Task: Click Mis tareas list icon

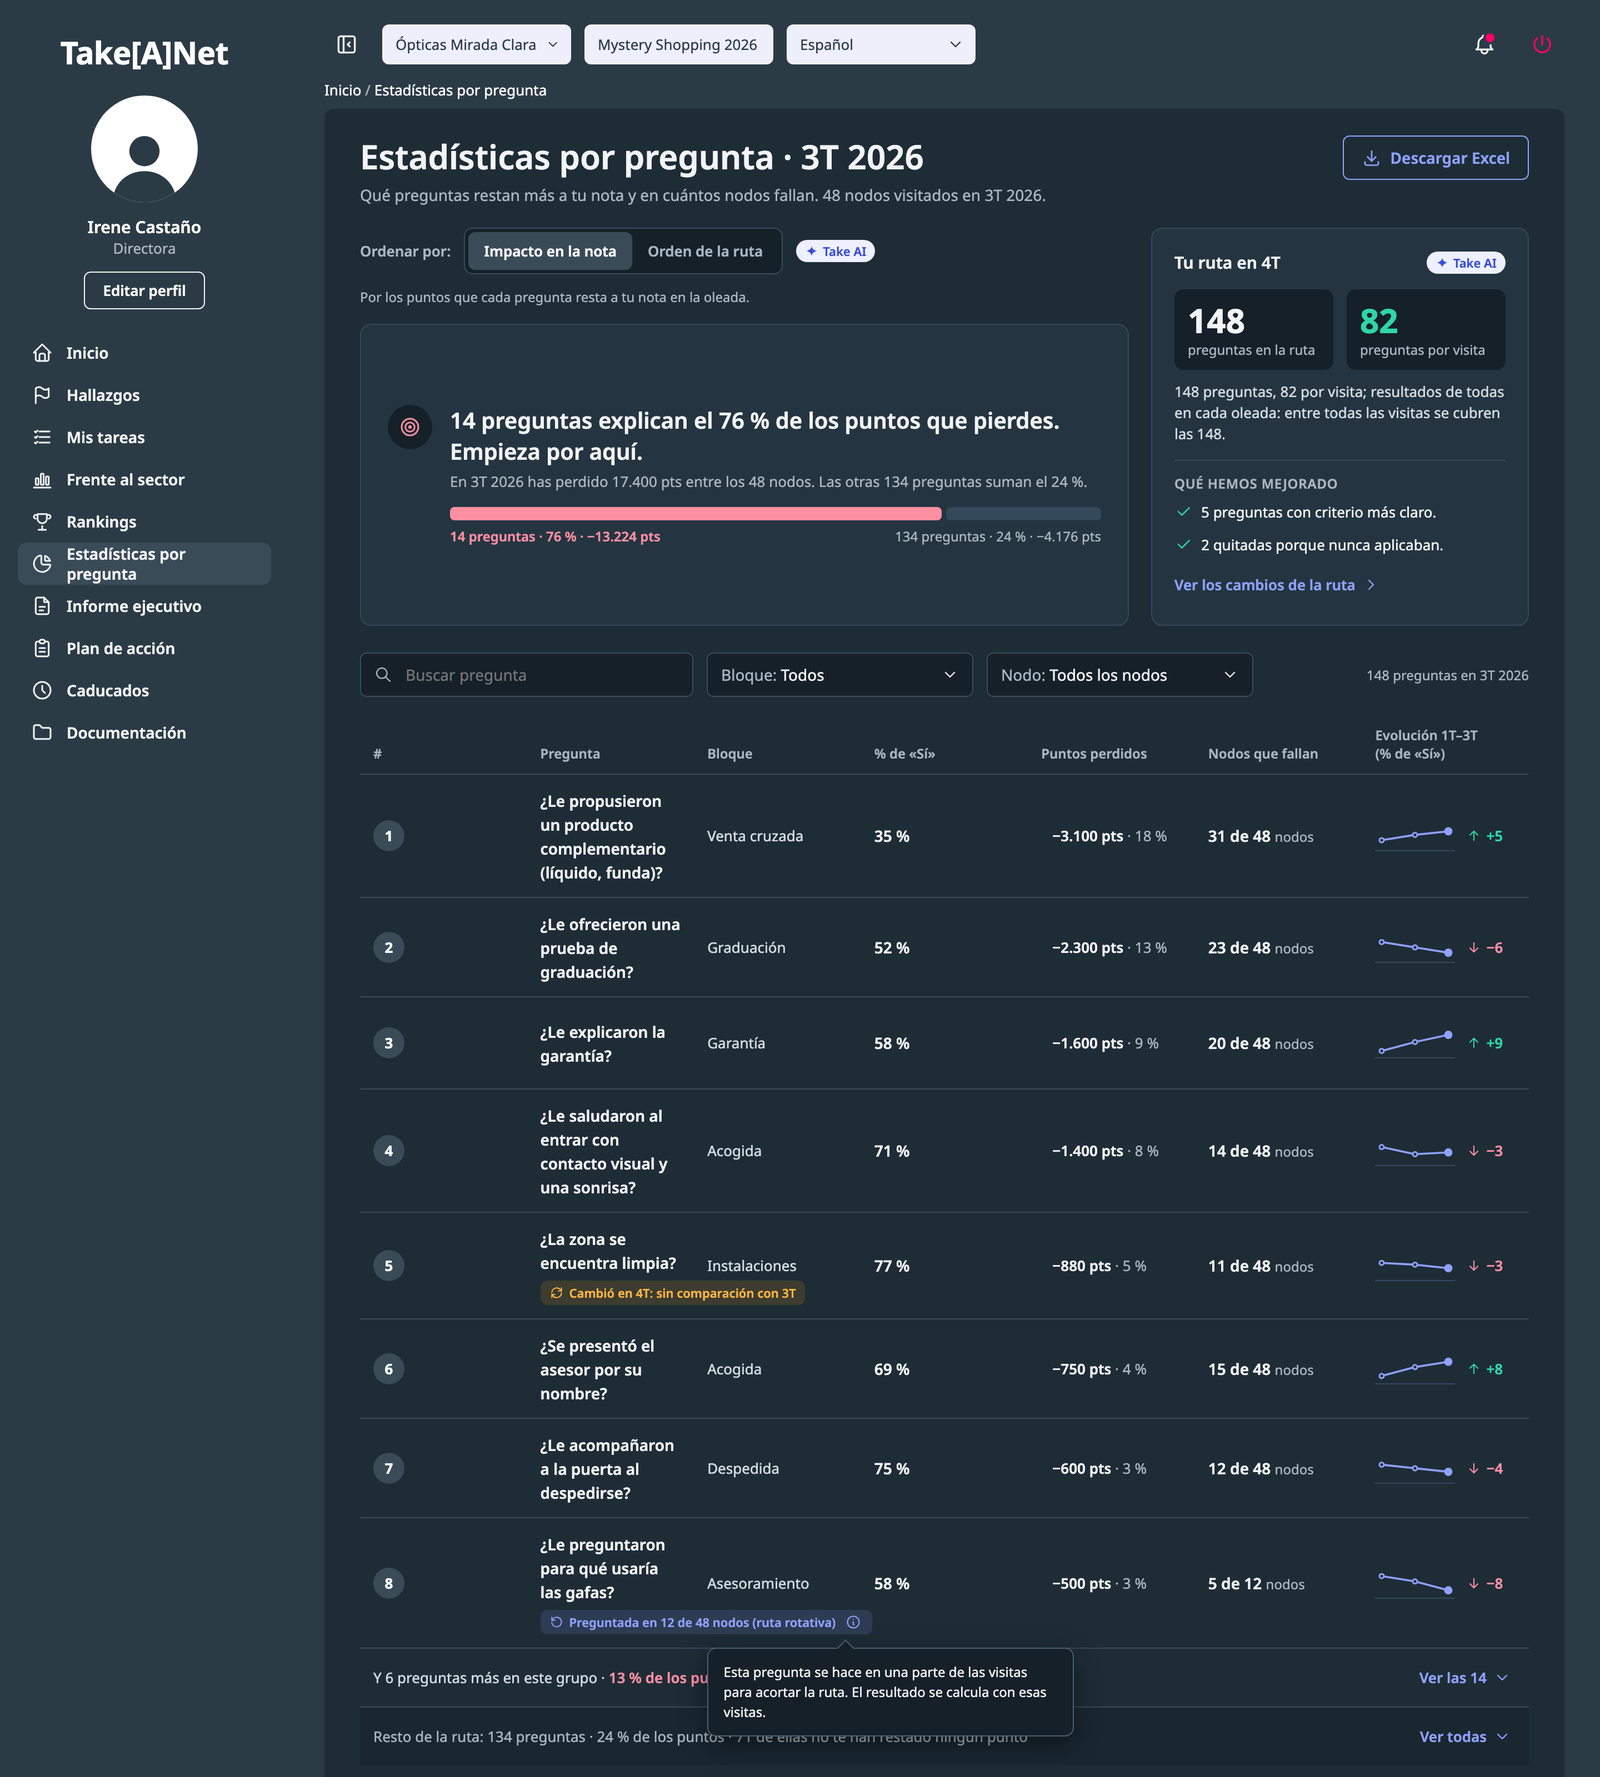Action: (42, 437)
